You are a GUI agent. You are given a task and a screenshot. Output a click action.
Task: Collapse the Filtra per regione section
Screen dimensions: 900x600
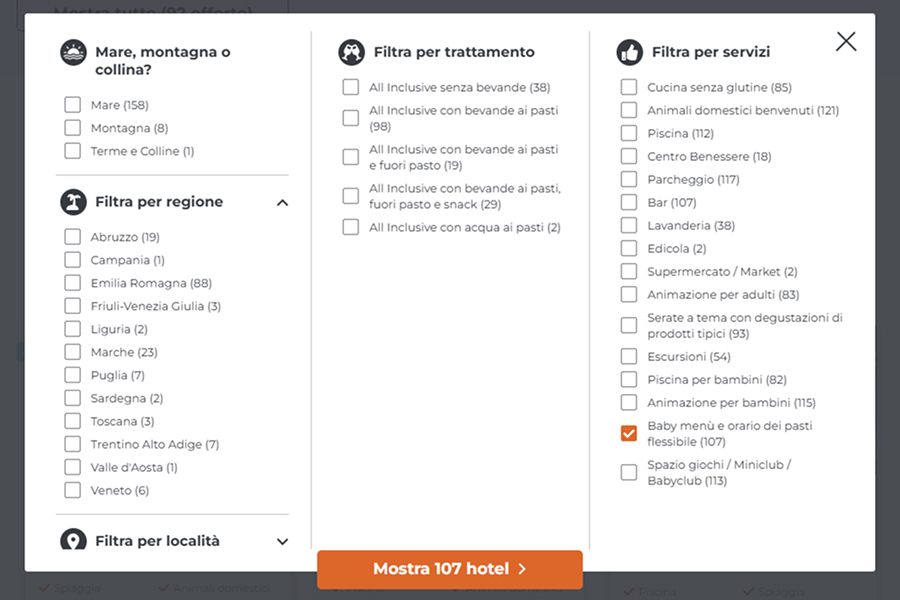pos(282,203)
